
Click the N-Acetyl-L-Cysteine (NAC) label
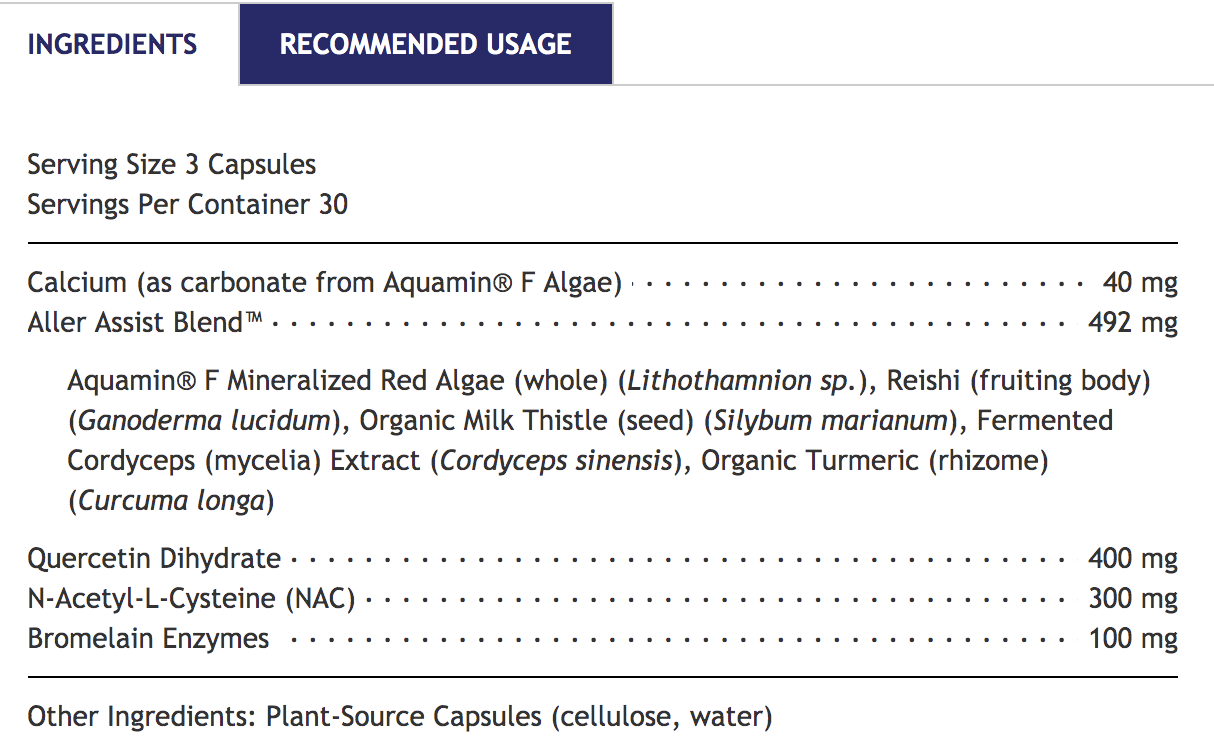tap(191, 599)
